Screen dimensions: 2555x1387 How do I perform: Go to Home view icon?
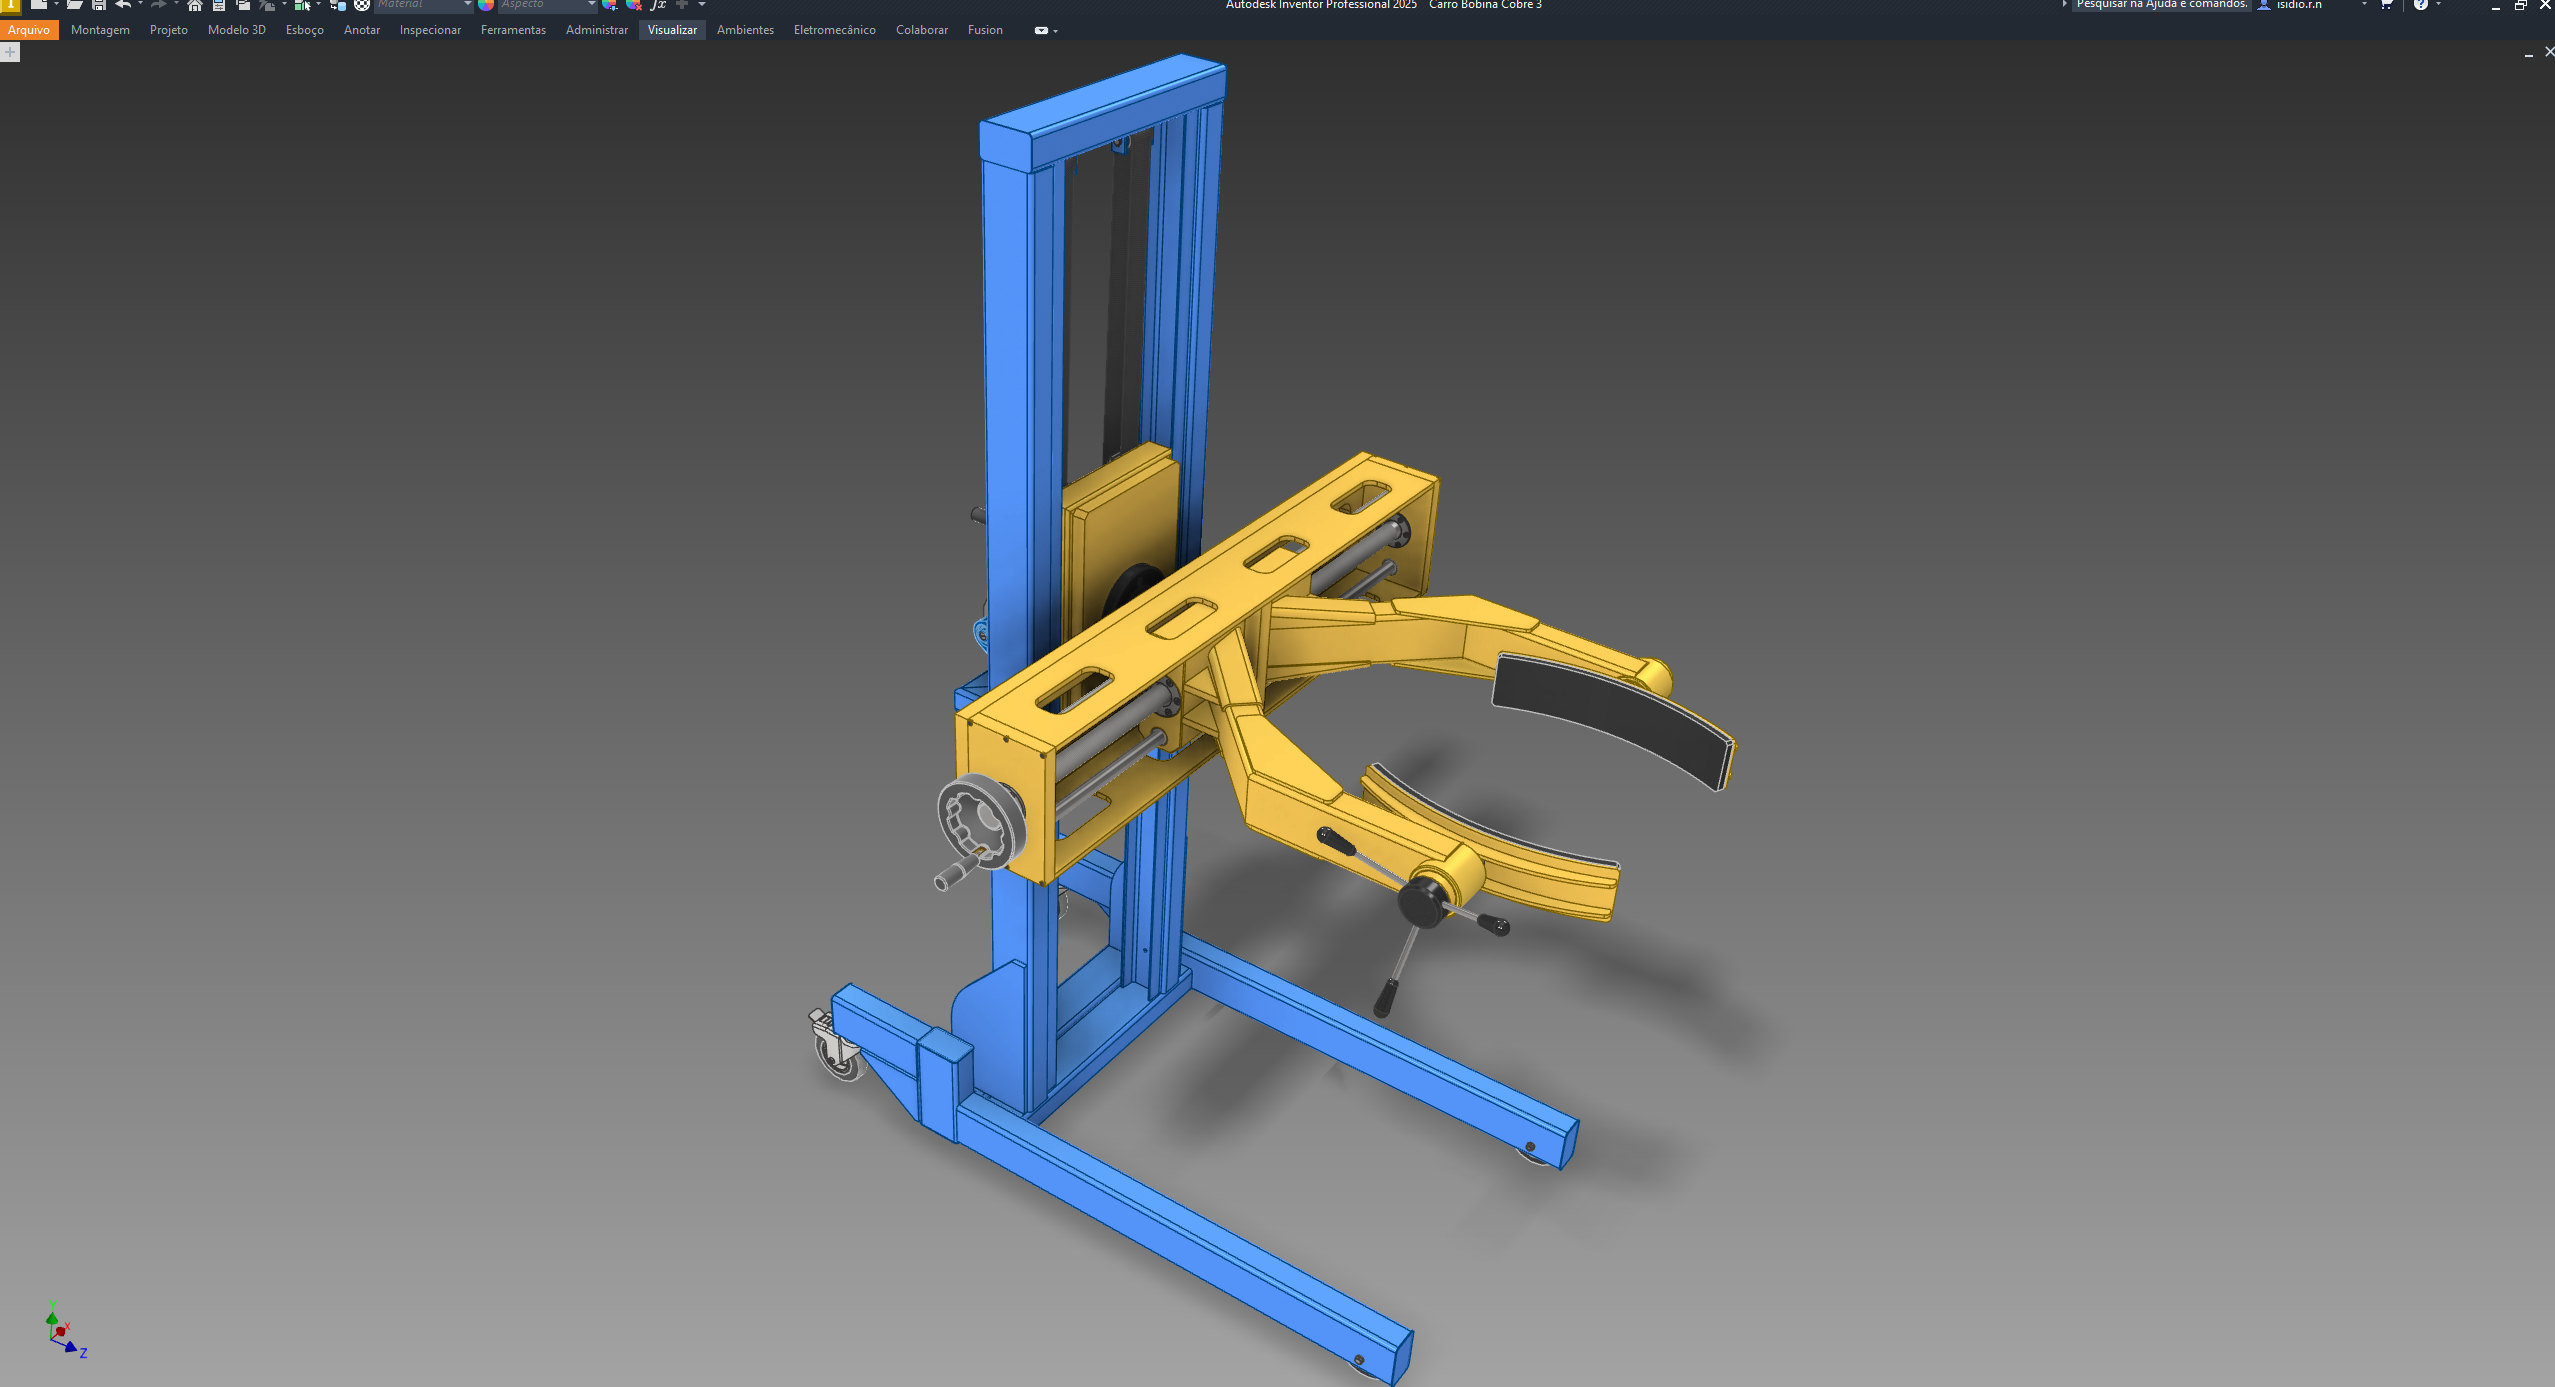(x=195, y=5)
